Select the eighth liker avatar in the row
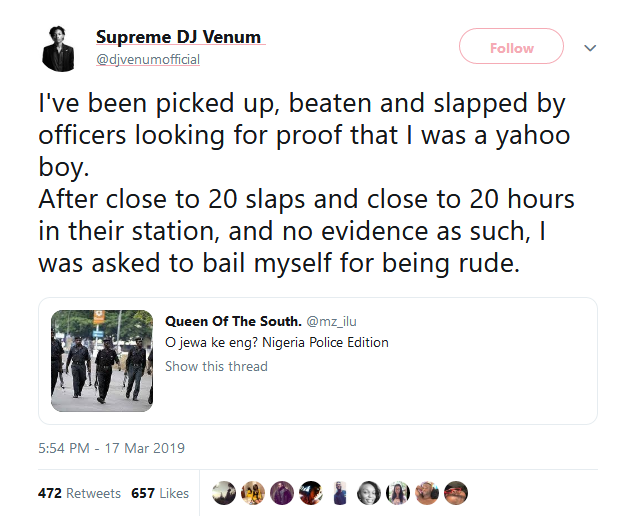The width and height of the screenshot is (634, 516). click(x=427, y=493)
